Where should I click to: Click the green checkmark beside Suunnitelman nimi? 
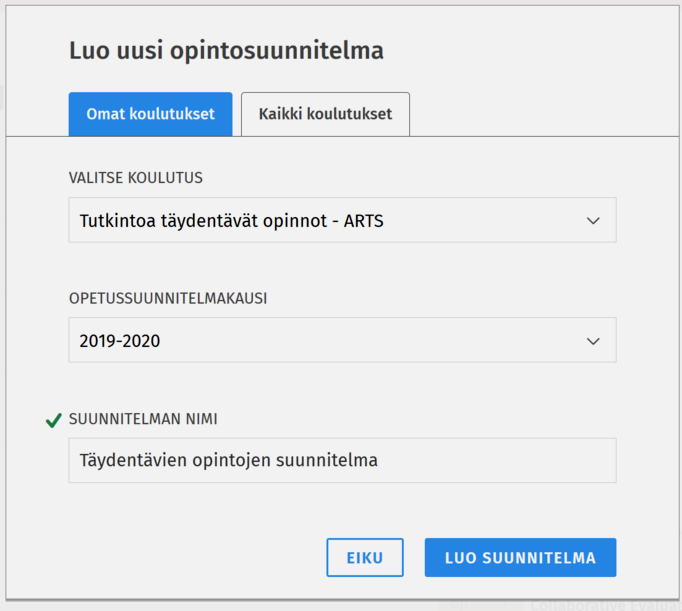[54, 421]
